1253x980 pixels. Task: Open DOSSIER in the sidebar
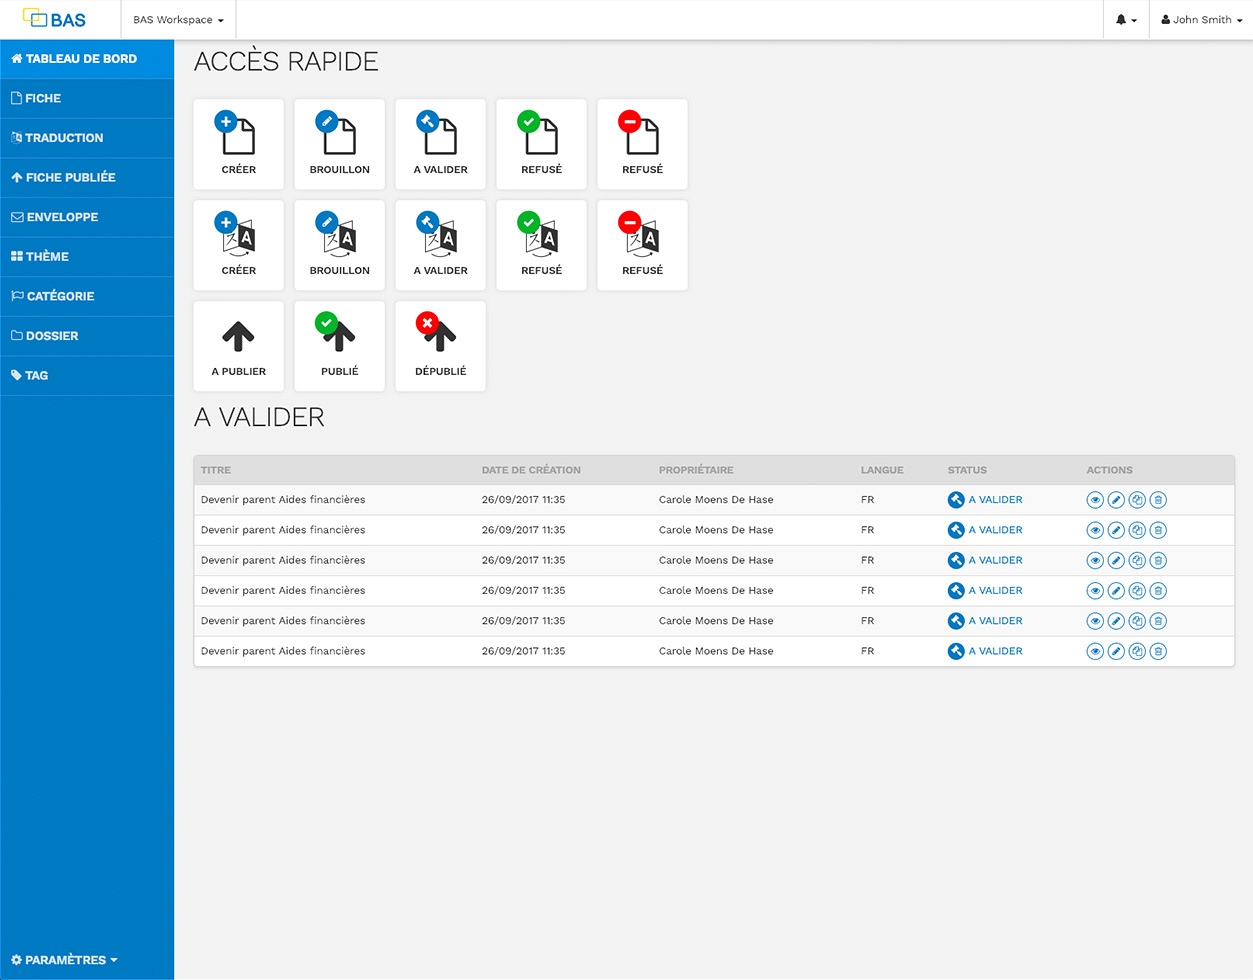[87, 336]
